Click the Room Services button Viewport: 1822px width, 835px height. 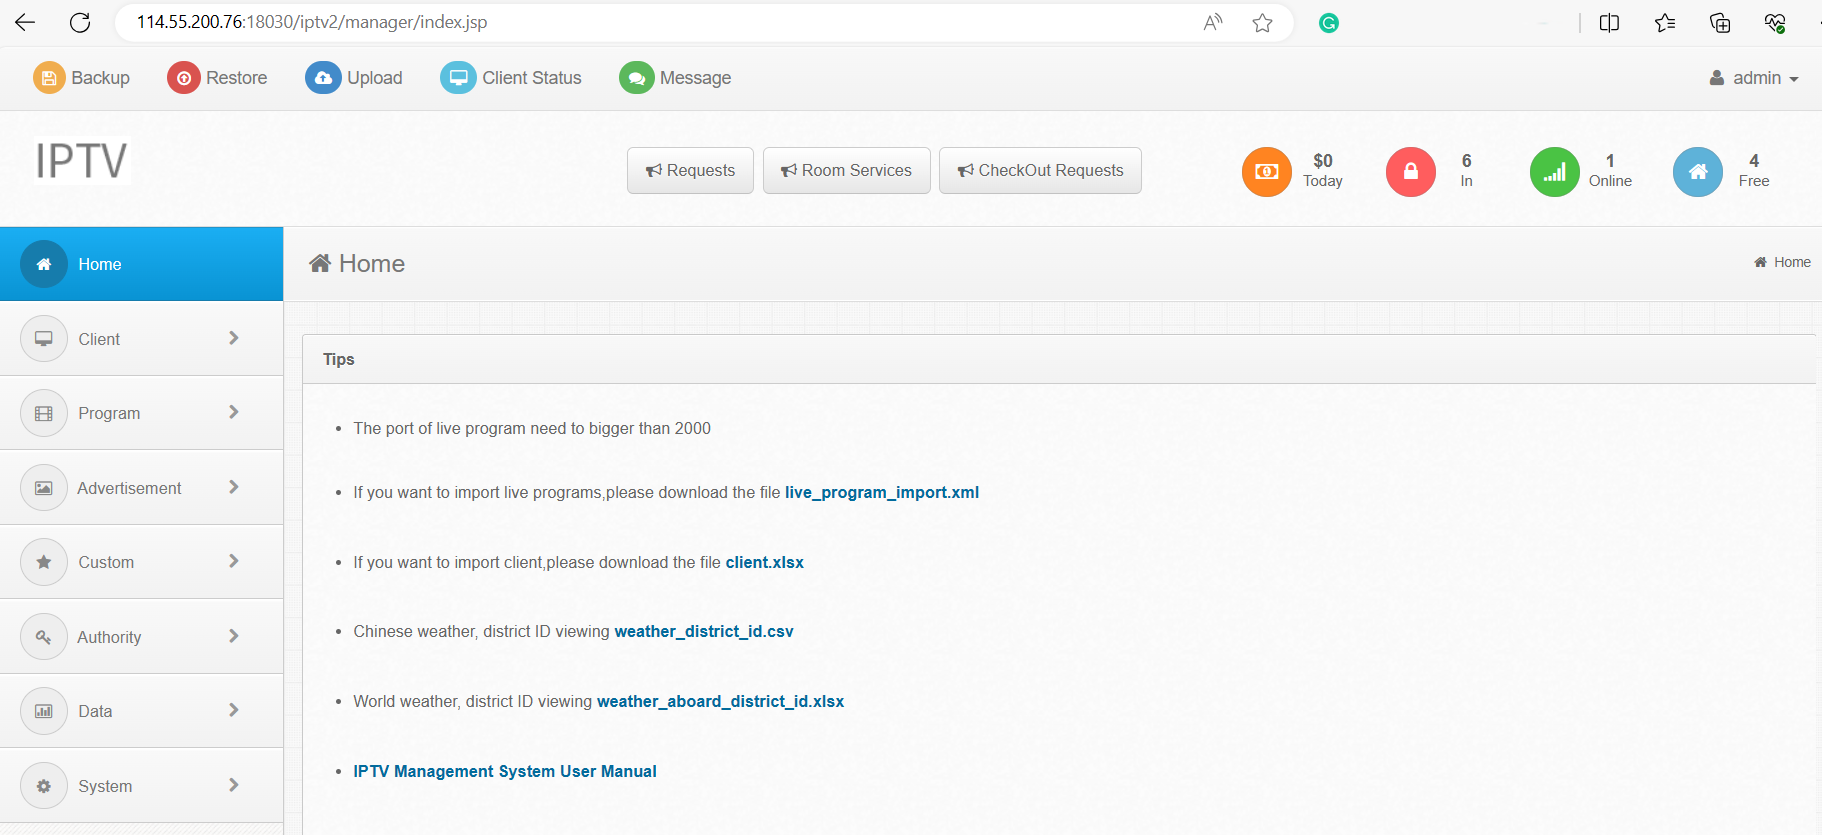846,171
